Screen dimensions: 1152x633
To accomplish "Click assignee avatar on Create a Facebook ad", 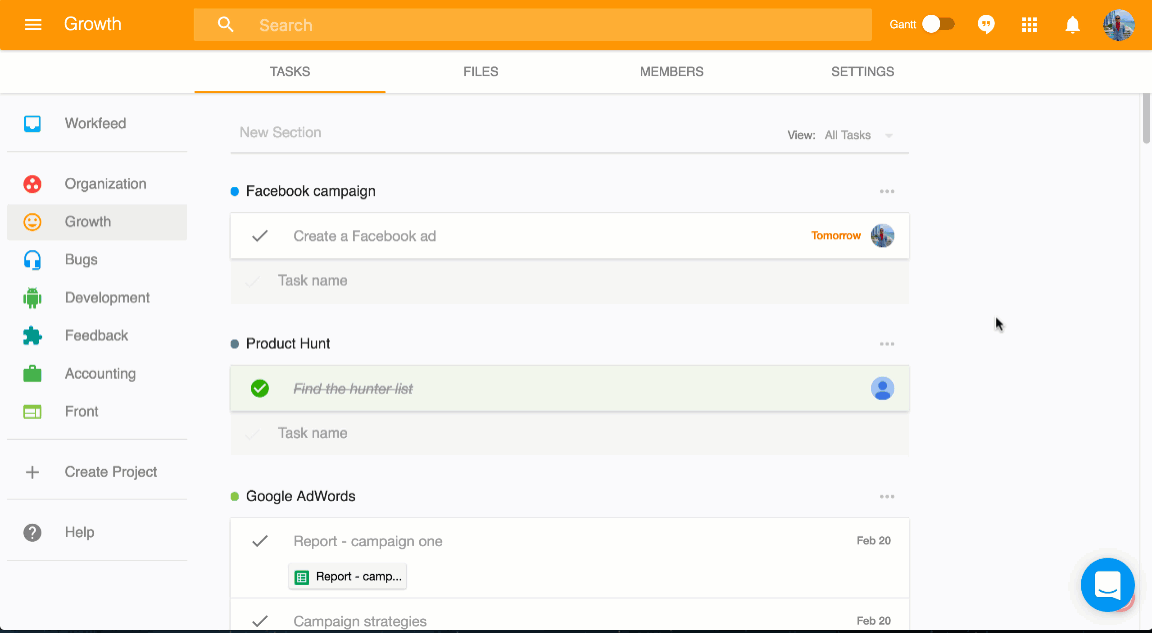I will click(882, 236).
